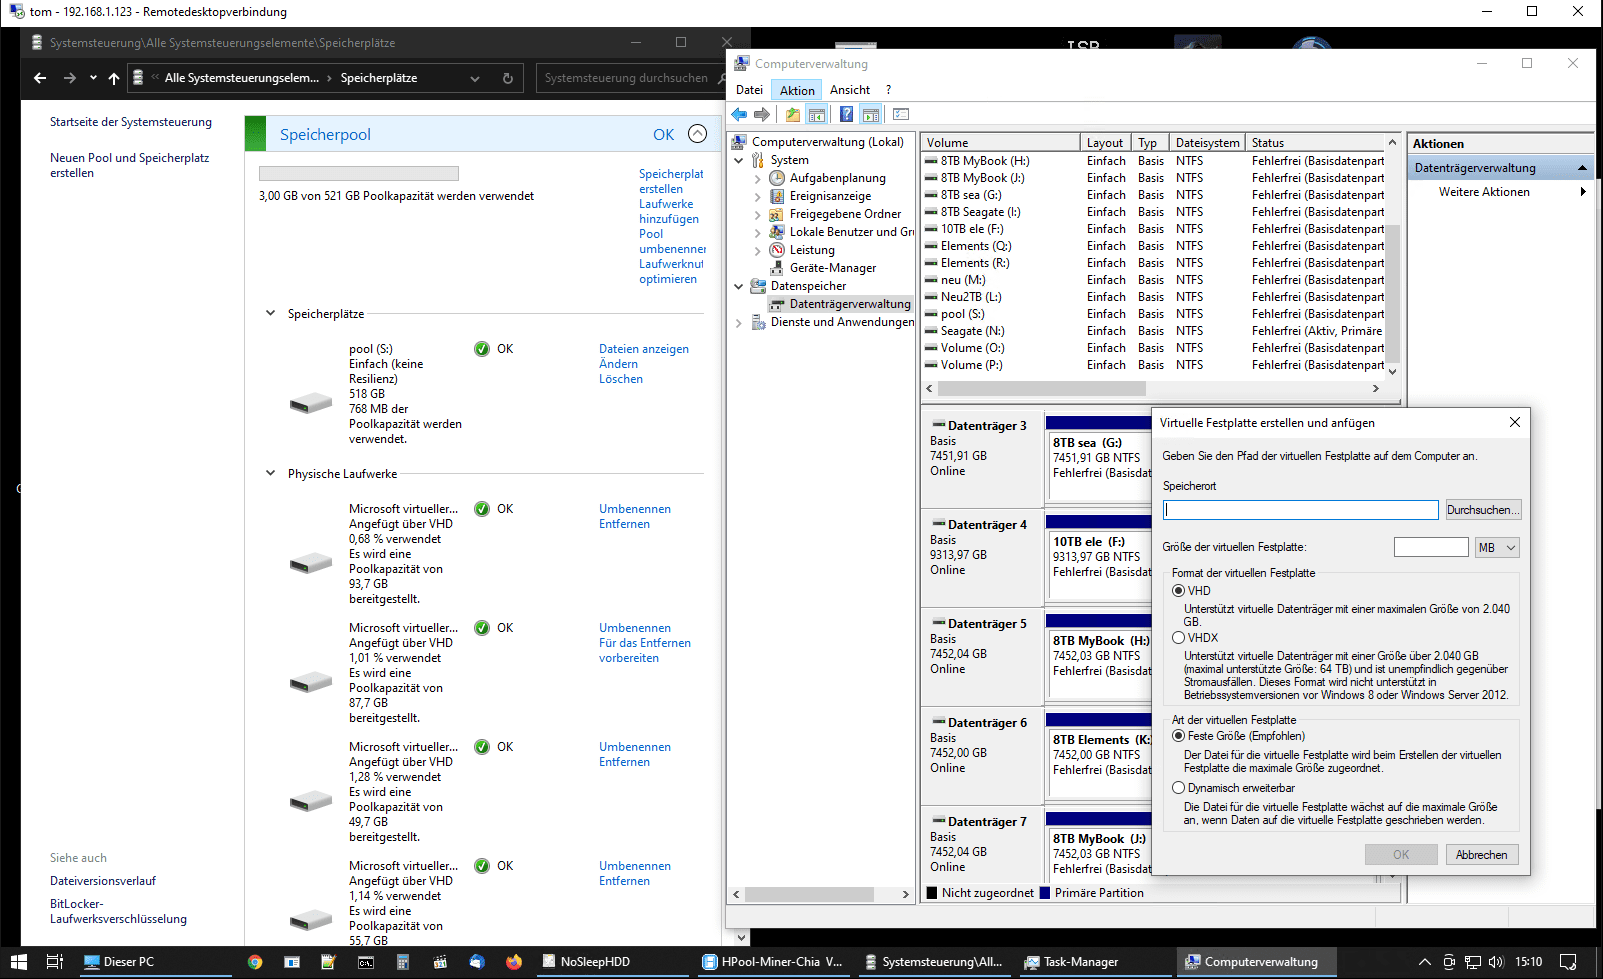This screenshot has height=979, width=1603.
Task: Open the Ansicht menu
Action: [x=849, y=90]
